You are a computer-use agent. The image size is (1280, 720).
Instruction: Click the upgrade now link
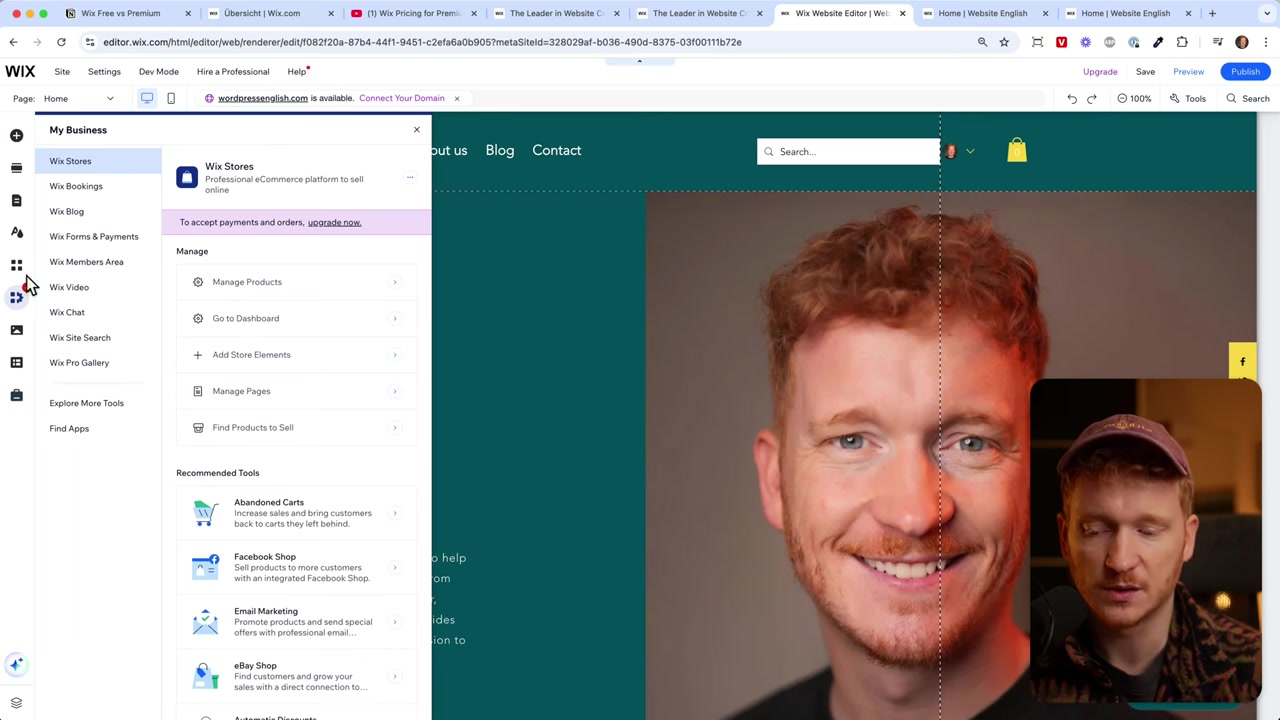coord(334,222)
